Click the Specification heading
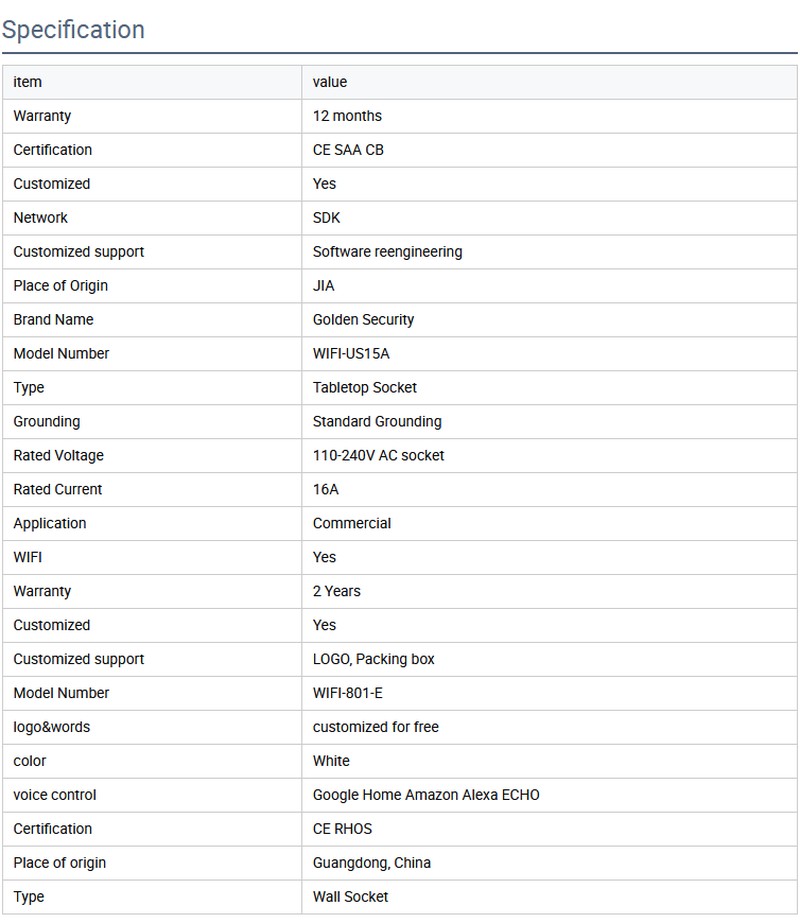 pyautogui.click(x=73, y=30)
